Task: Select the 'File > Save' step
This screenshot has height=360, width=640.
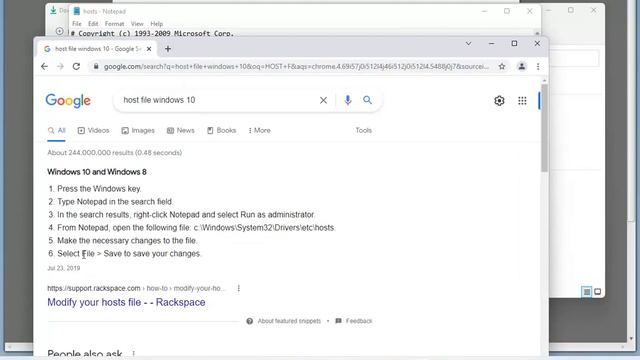Action: click(x=129, y=254)
